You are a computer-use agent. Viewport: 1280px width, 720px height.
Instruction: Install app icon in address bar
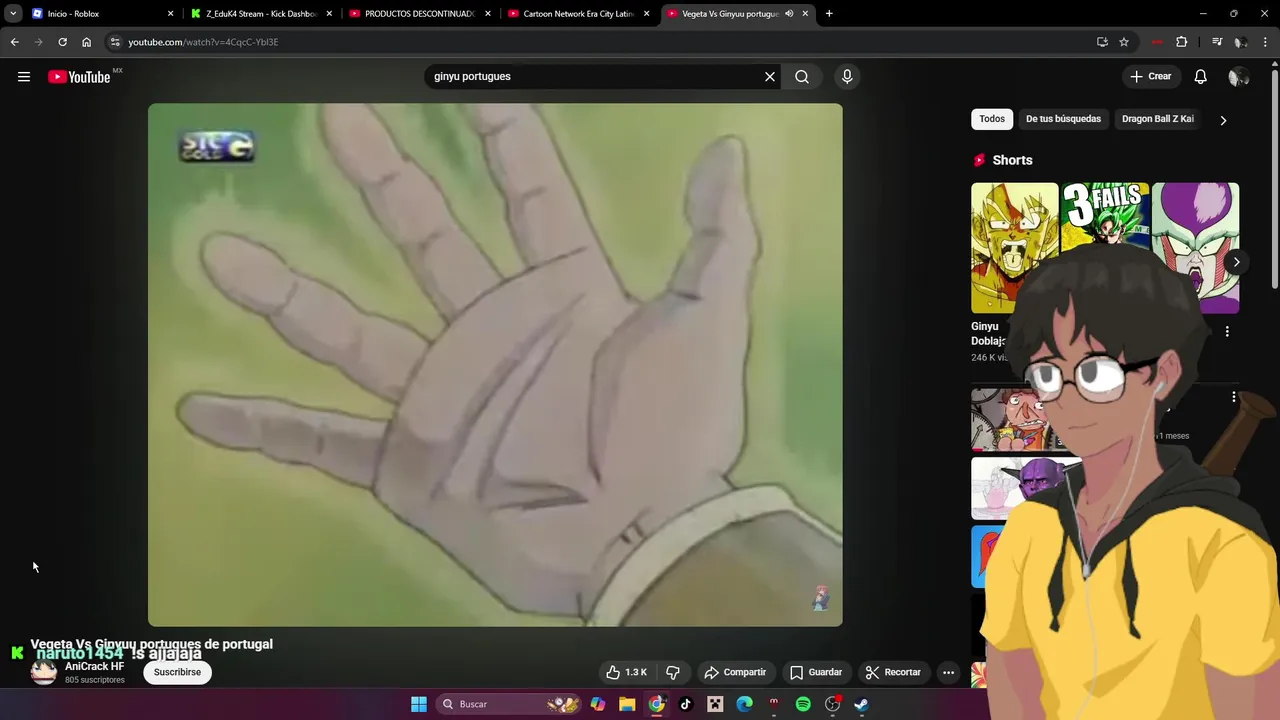click(x=1102, y=42)
